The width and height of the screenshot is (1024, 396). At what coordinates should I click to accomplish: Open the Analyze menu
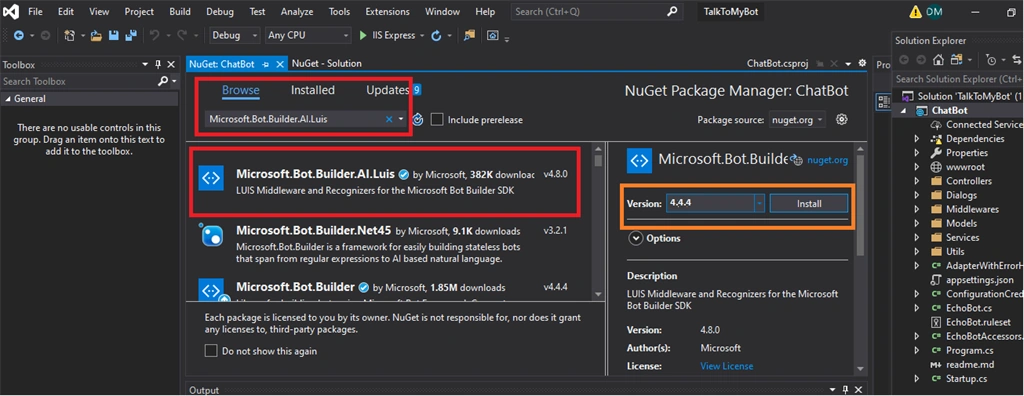[296, 12]
